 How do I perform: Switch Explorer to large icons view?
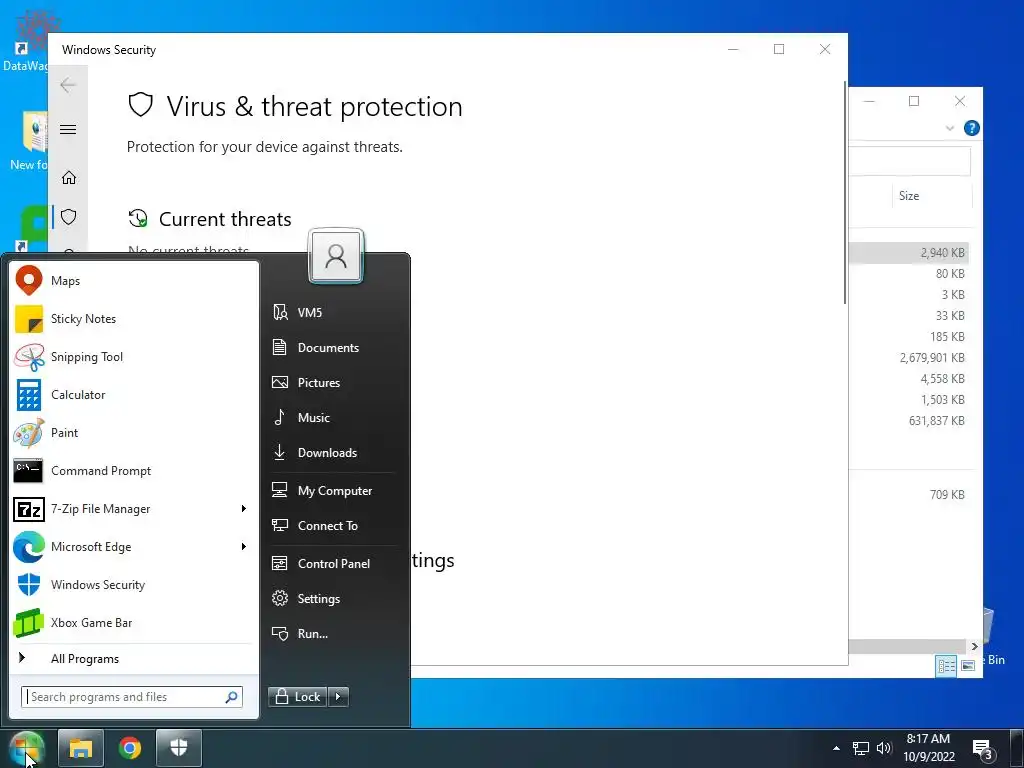pyautogui.click(x=968, y=666)
